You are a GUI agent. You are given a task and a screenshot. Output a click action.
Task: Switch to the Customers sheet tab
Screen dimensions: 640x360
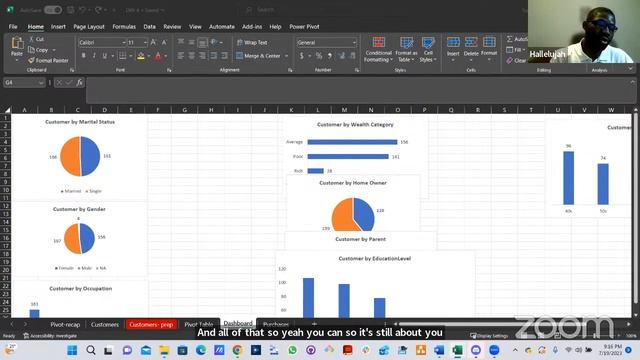point(105,324)
